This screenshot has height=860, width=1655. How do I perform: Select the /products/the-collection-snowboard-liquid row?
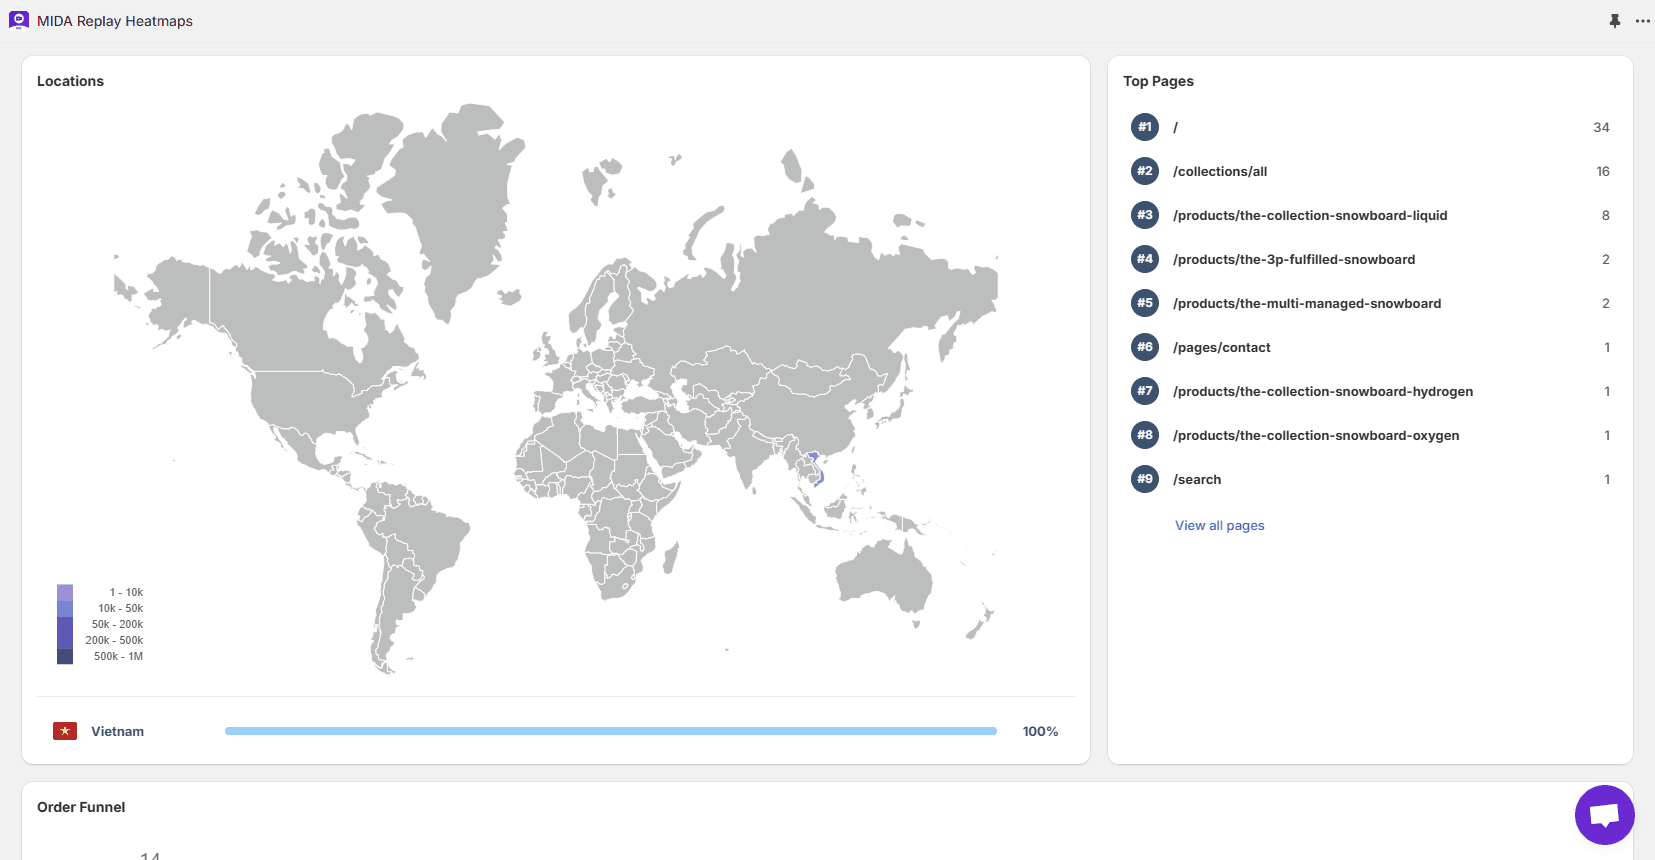click(x=1310, y=215)
